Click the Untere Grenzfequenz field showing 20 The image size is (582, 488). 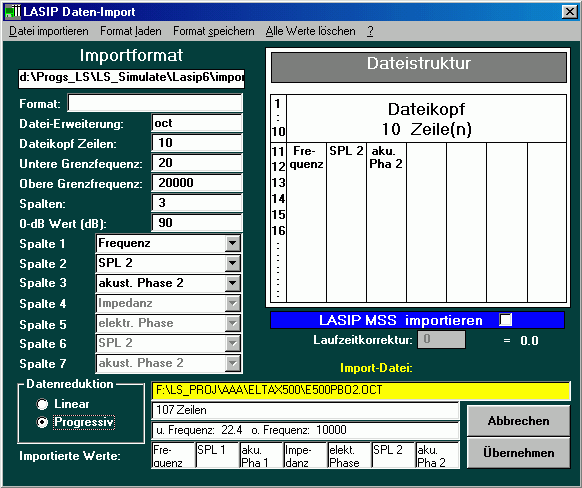(x=197, y=163)
